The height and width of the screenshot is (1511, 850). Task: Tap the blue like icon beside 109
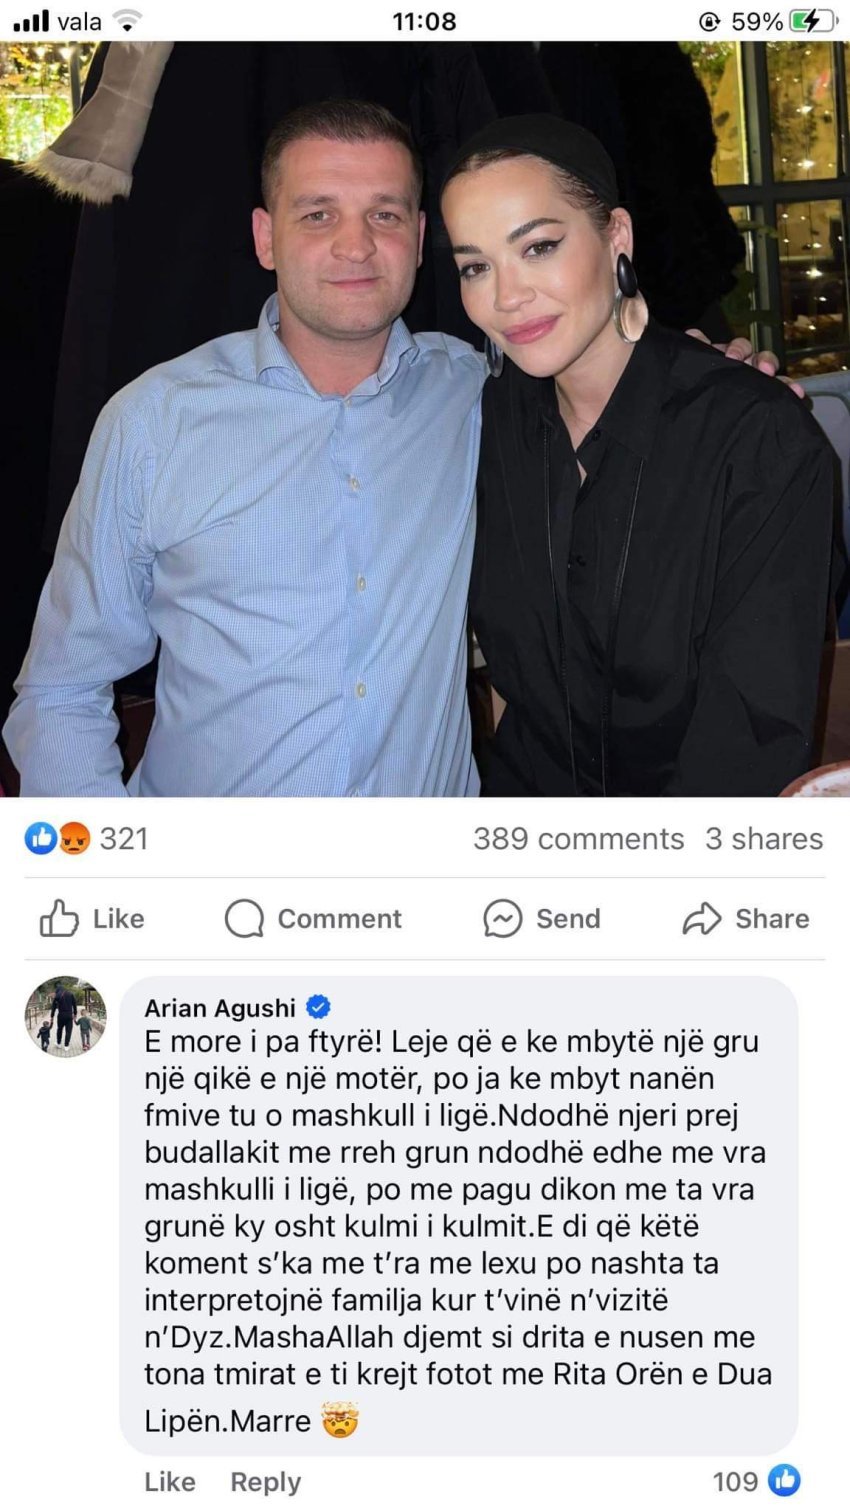[x=786, y=1480]
